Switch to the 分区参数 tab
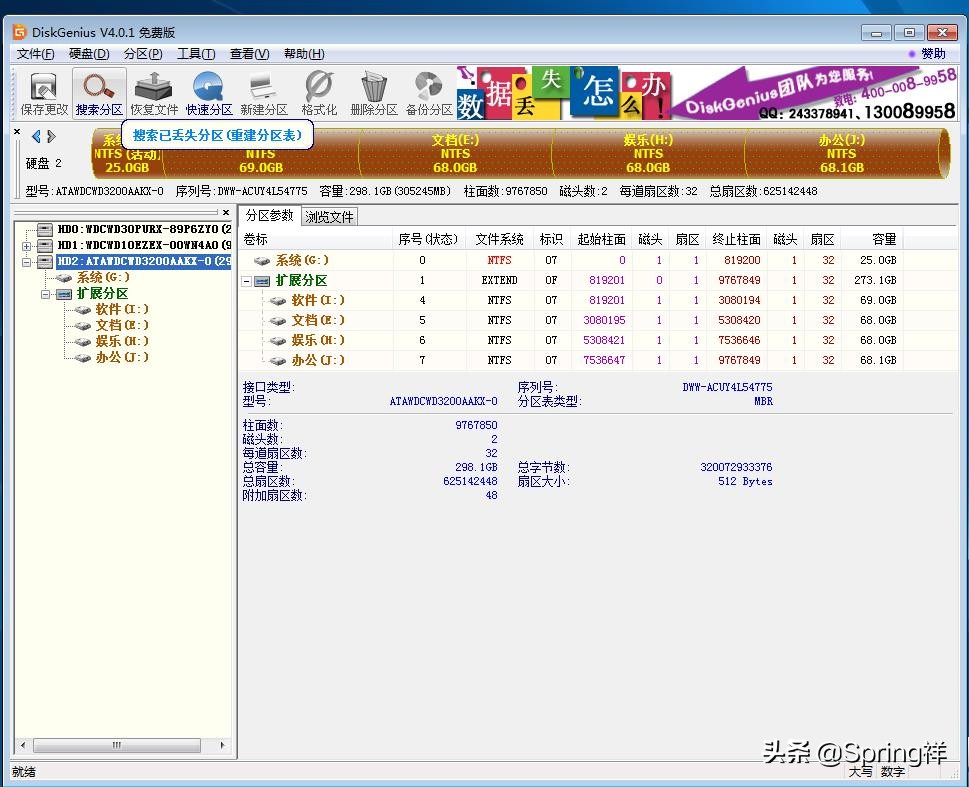The image size is (969, 787). click(269, 215)
